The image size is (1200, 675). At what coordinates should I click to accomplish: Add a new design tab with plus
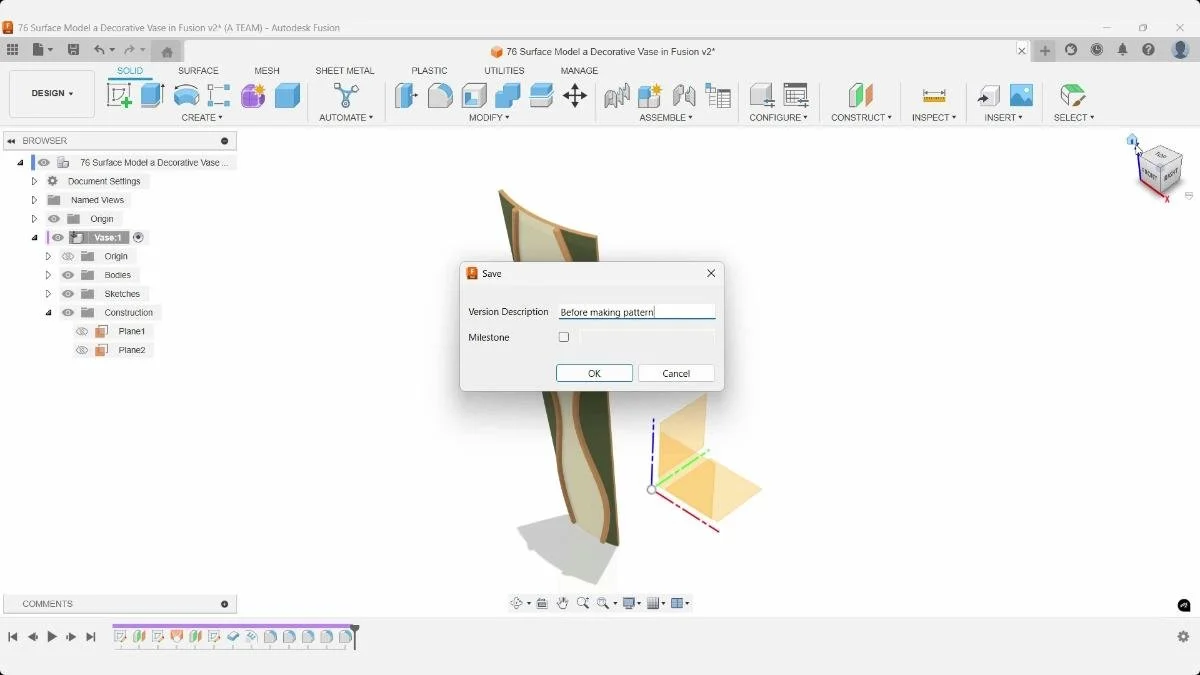coord(1045,50)
